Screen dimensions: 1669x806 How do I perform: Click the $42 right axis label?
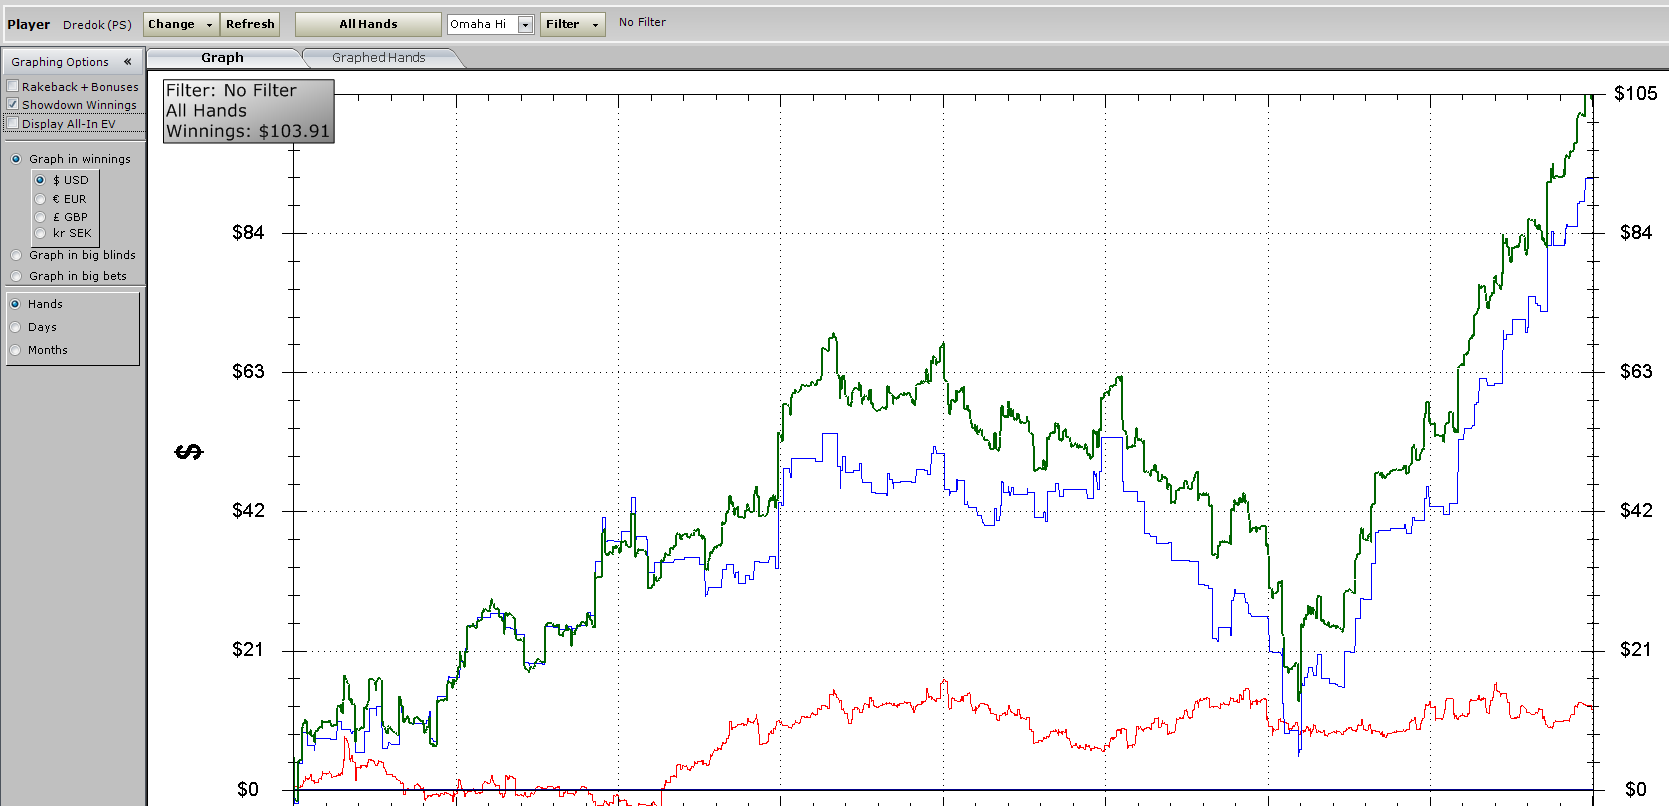tap(1636, 511)
